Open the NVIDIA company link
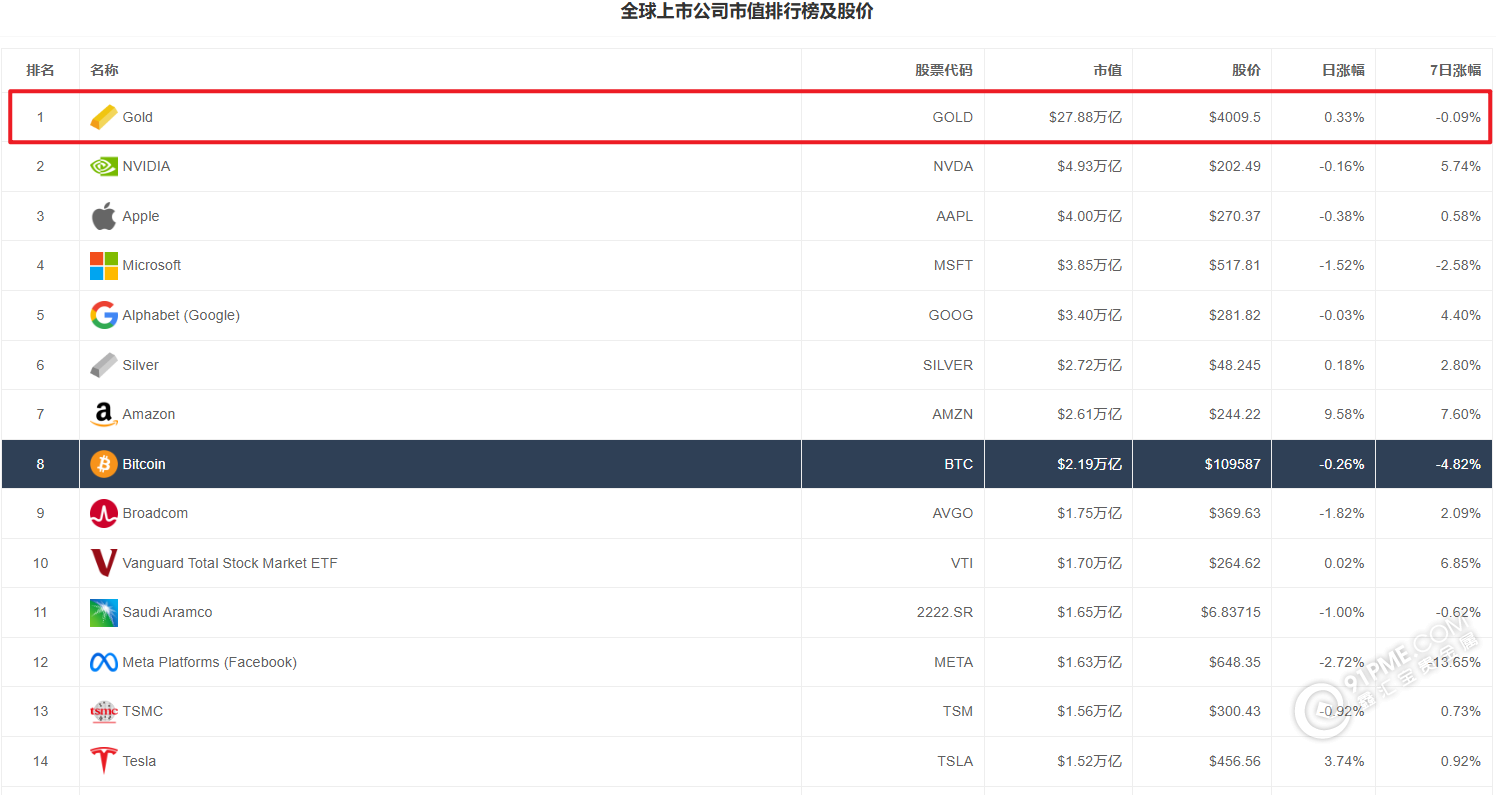The image size is (1496, 795). click(x=145, y=166)
